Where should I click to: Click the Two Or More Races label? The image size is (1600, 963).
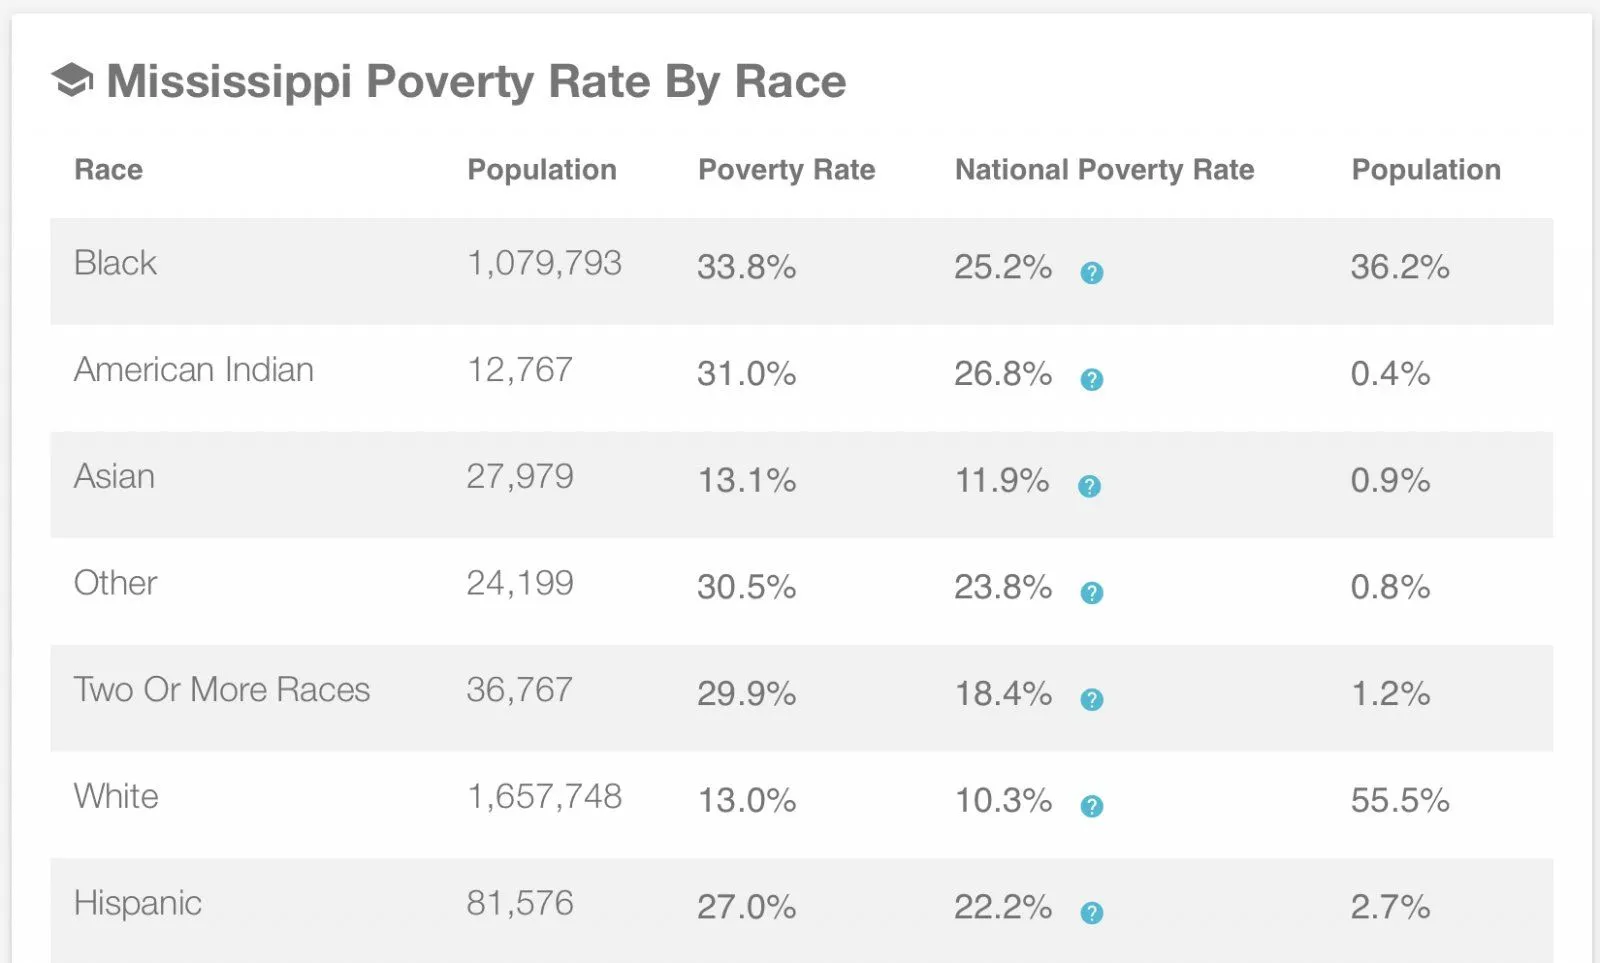coord(221,690)
